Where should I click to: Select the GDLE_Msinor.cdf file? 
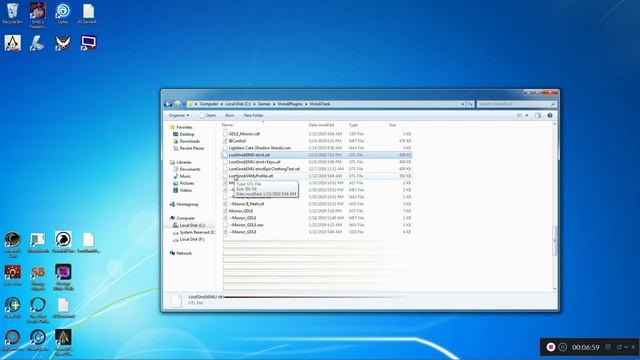pyautogui.click(x=317, y=134)
